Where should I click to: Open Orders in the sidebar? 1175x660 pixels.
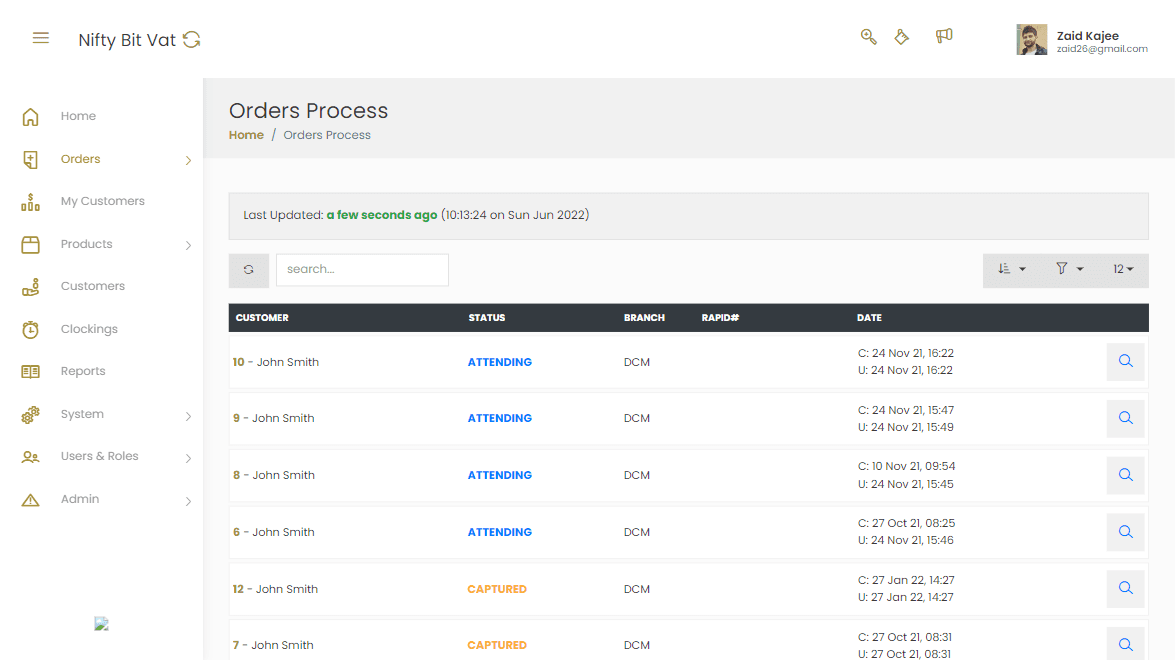click(x=80, y=159)
